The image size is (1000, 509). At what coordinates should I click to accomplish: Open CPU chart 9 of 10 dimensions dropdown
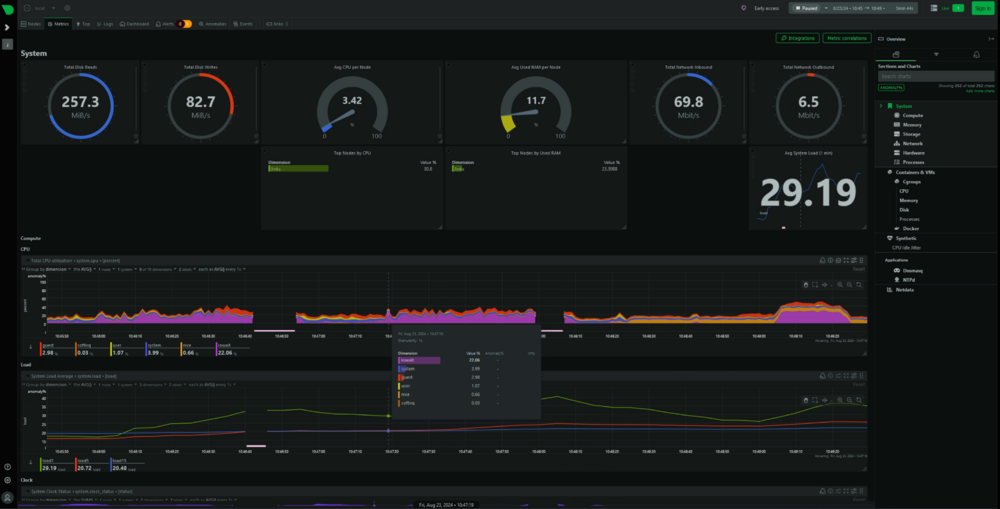[x=157, y=269]
